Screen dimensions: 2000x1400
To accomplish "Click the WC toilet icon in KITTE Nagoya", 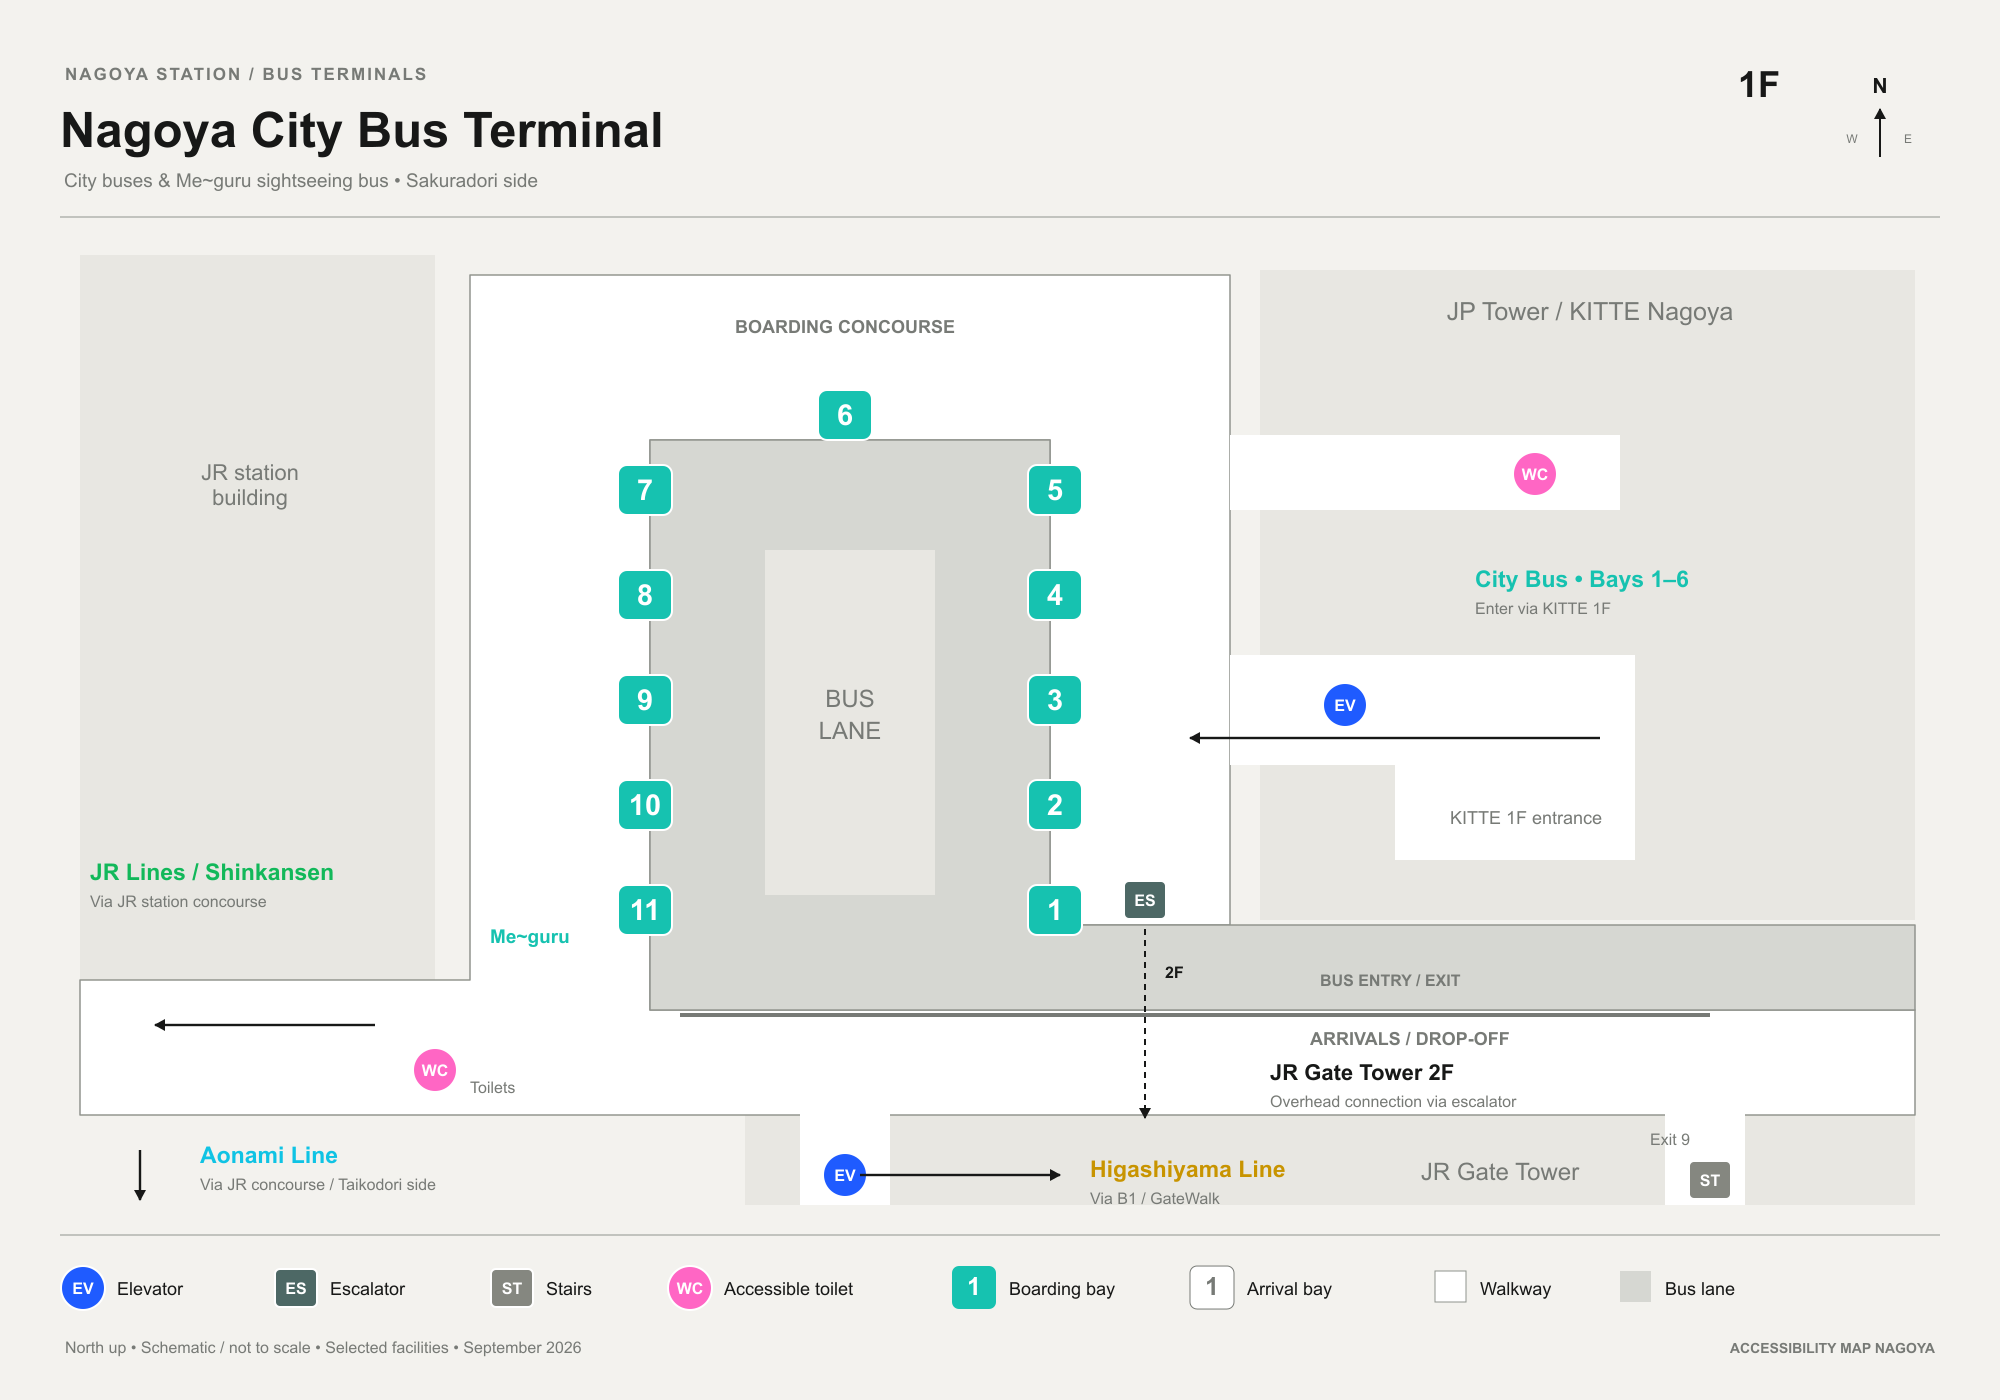I will pos(1535,474).
